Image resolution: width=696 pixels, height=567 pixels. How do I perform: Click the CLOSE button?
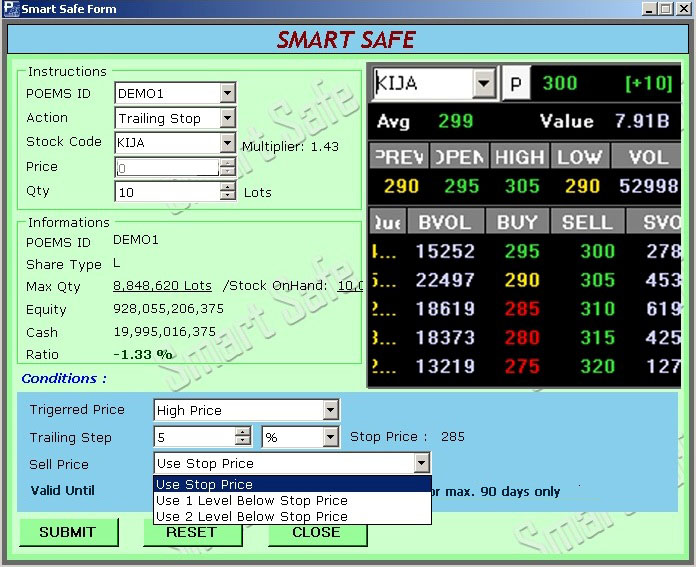click(x=317, y=535)
